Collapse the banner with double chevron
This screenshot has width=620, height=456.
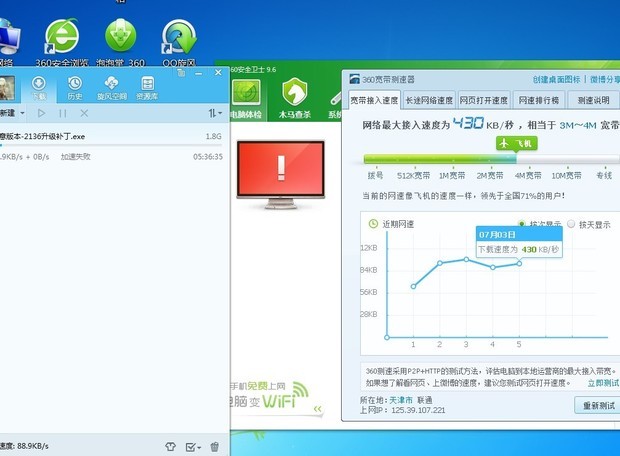pyautogui.click(x=318, y=409)
